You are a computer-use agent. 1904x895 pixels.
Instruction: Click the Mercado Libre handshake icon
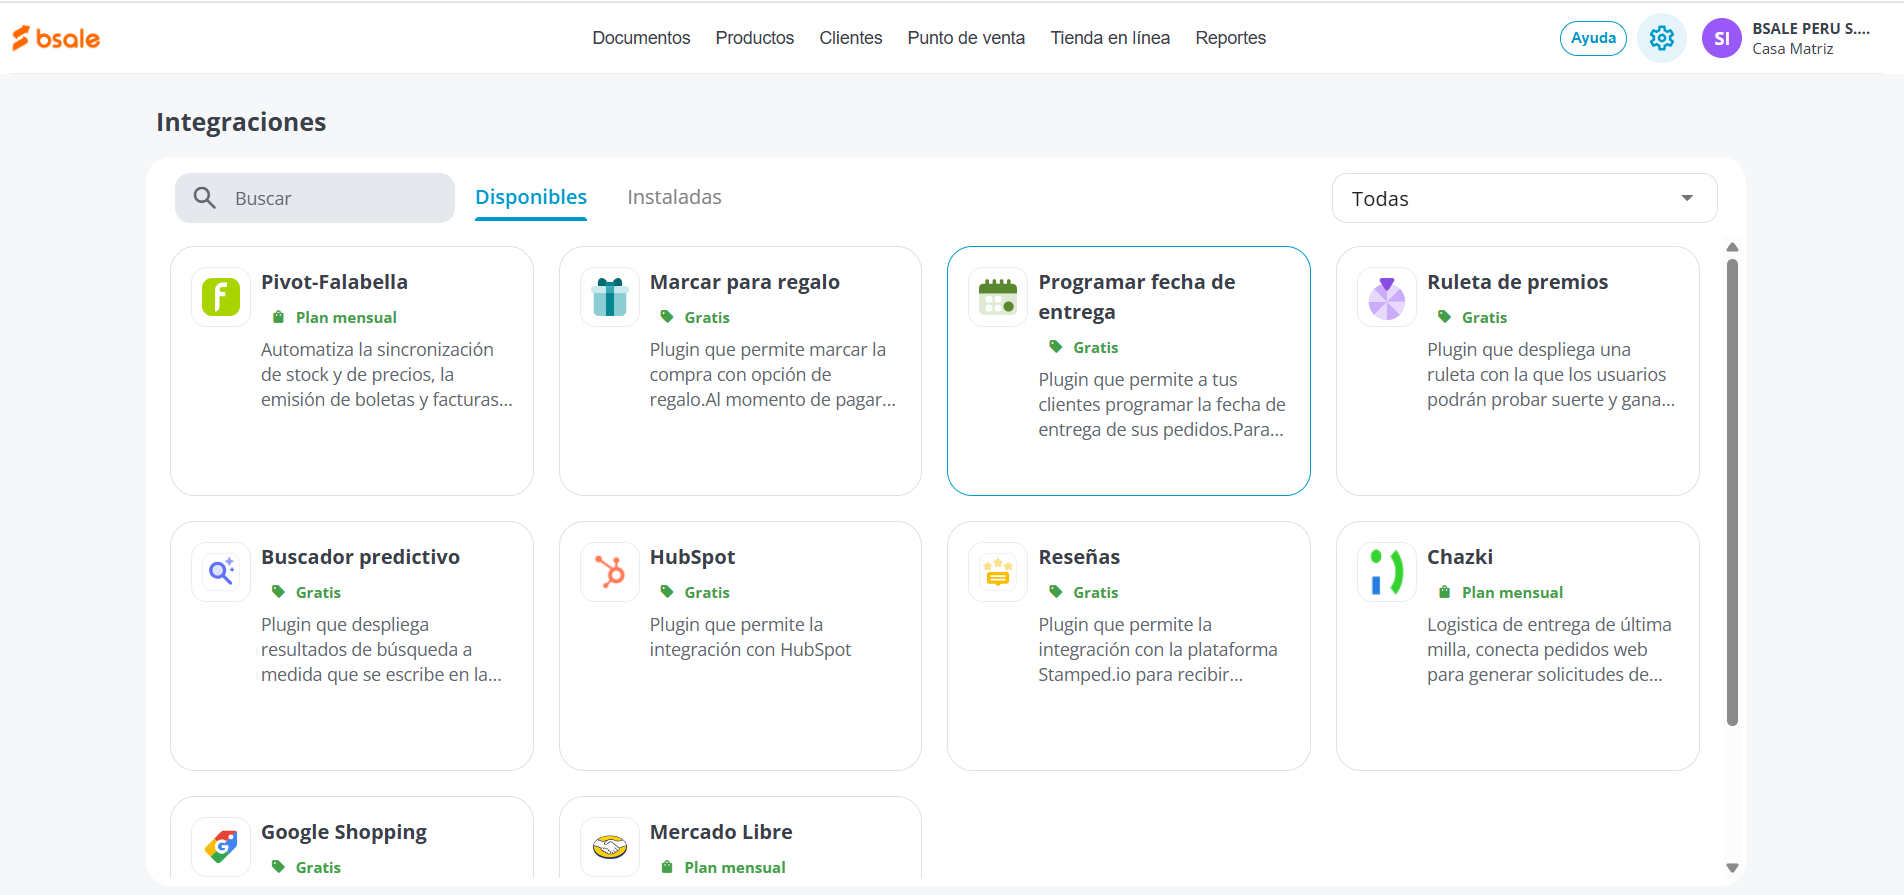point(610,847)
